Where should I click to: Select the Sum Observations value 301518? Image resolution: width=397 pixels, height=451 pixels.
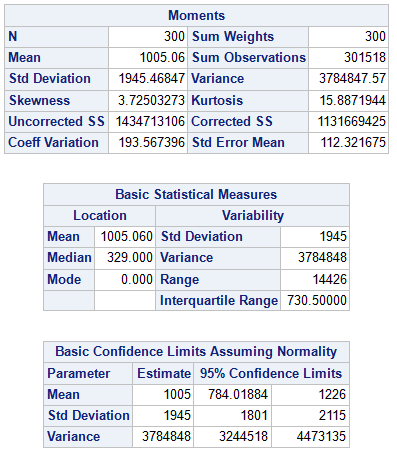coord(365,57)
